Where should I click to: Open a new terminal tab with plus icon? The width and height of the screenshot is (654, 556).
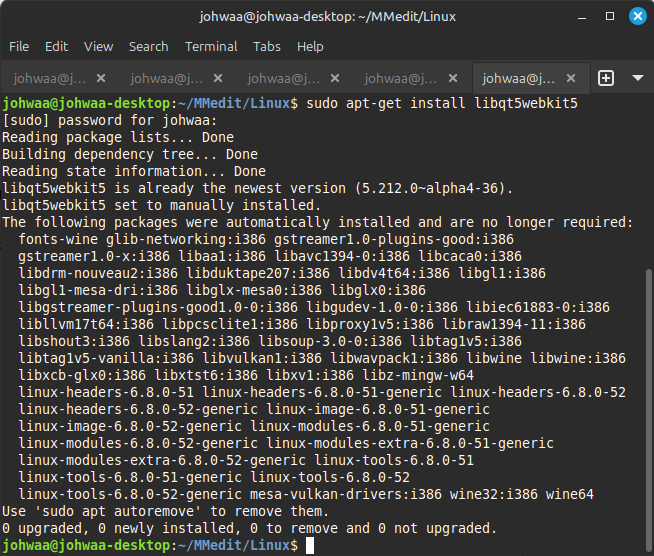[606, 78]
